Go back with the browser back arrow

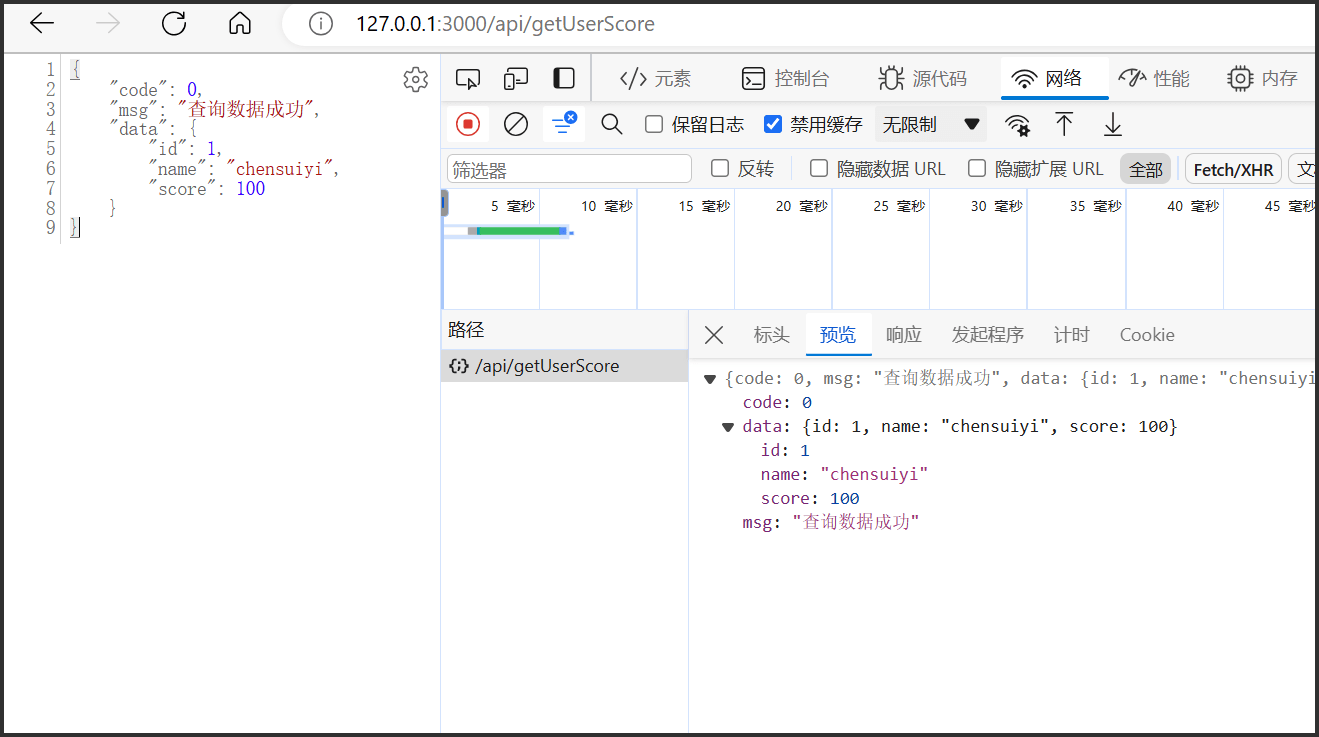pos(42,23)
